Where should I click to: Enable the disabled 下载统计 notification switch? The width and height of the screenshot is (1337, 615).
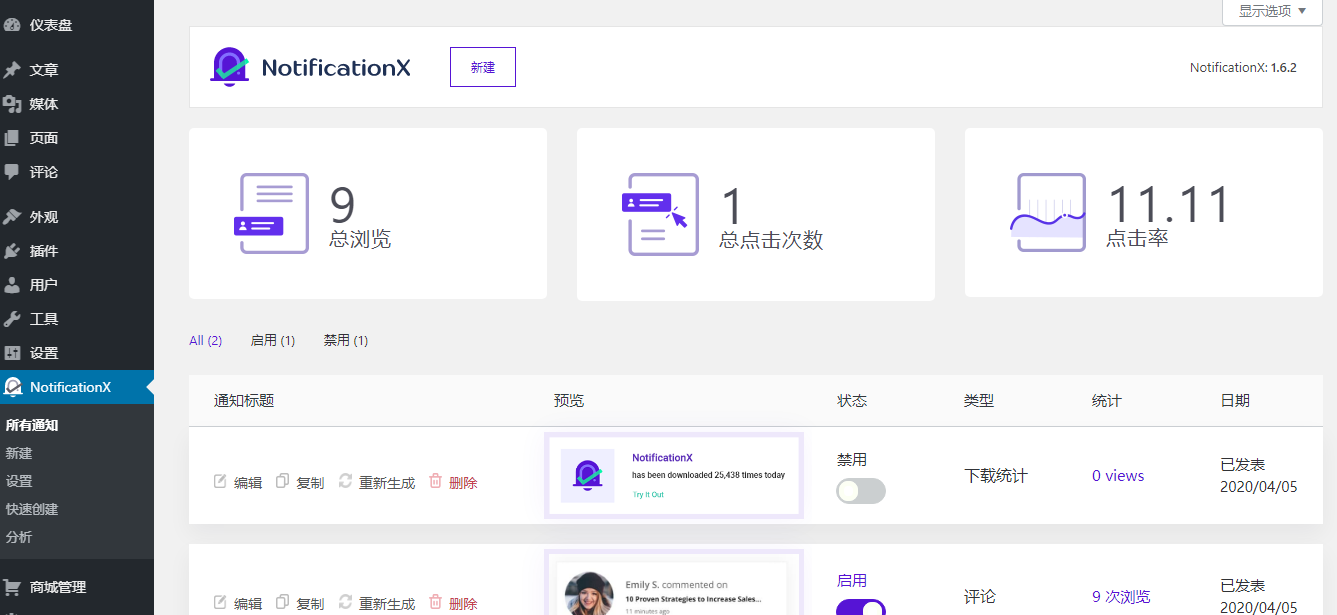[x=861, y=491]
